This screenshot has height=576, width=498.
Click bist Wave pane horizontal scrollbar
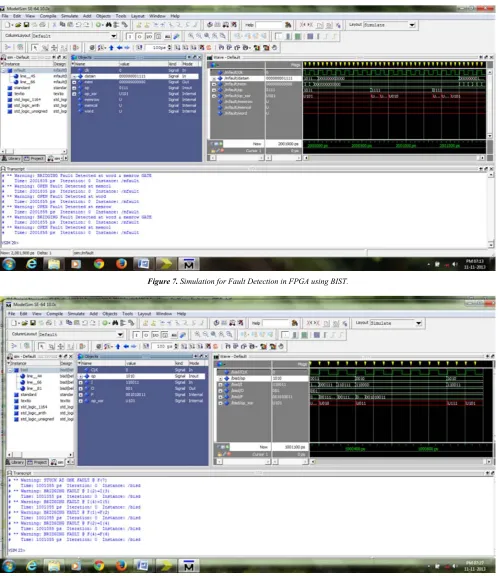(x=401, y=462)
